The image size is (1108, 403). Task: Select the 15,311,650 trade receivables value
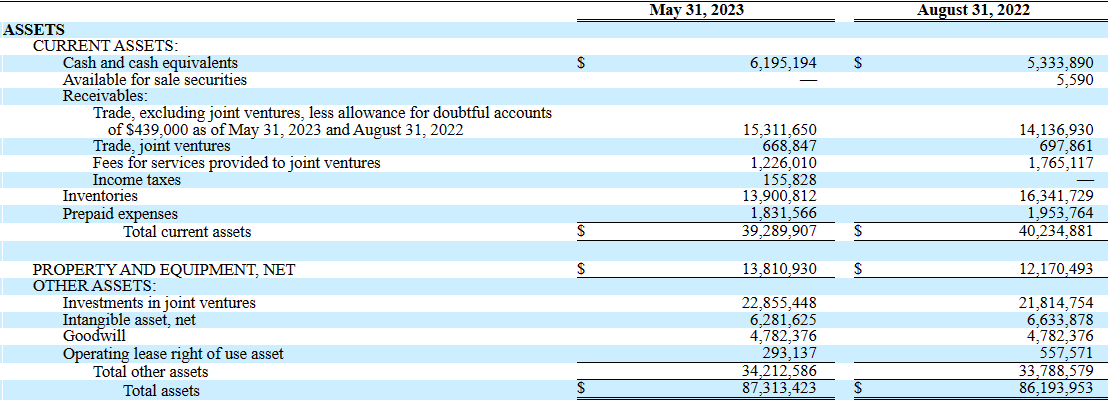[x=780, y=130]
